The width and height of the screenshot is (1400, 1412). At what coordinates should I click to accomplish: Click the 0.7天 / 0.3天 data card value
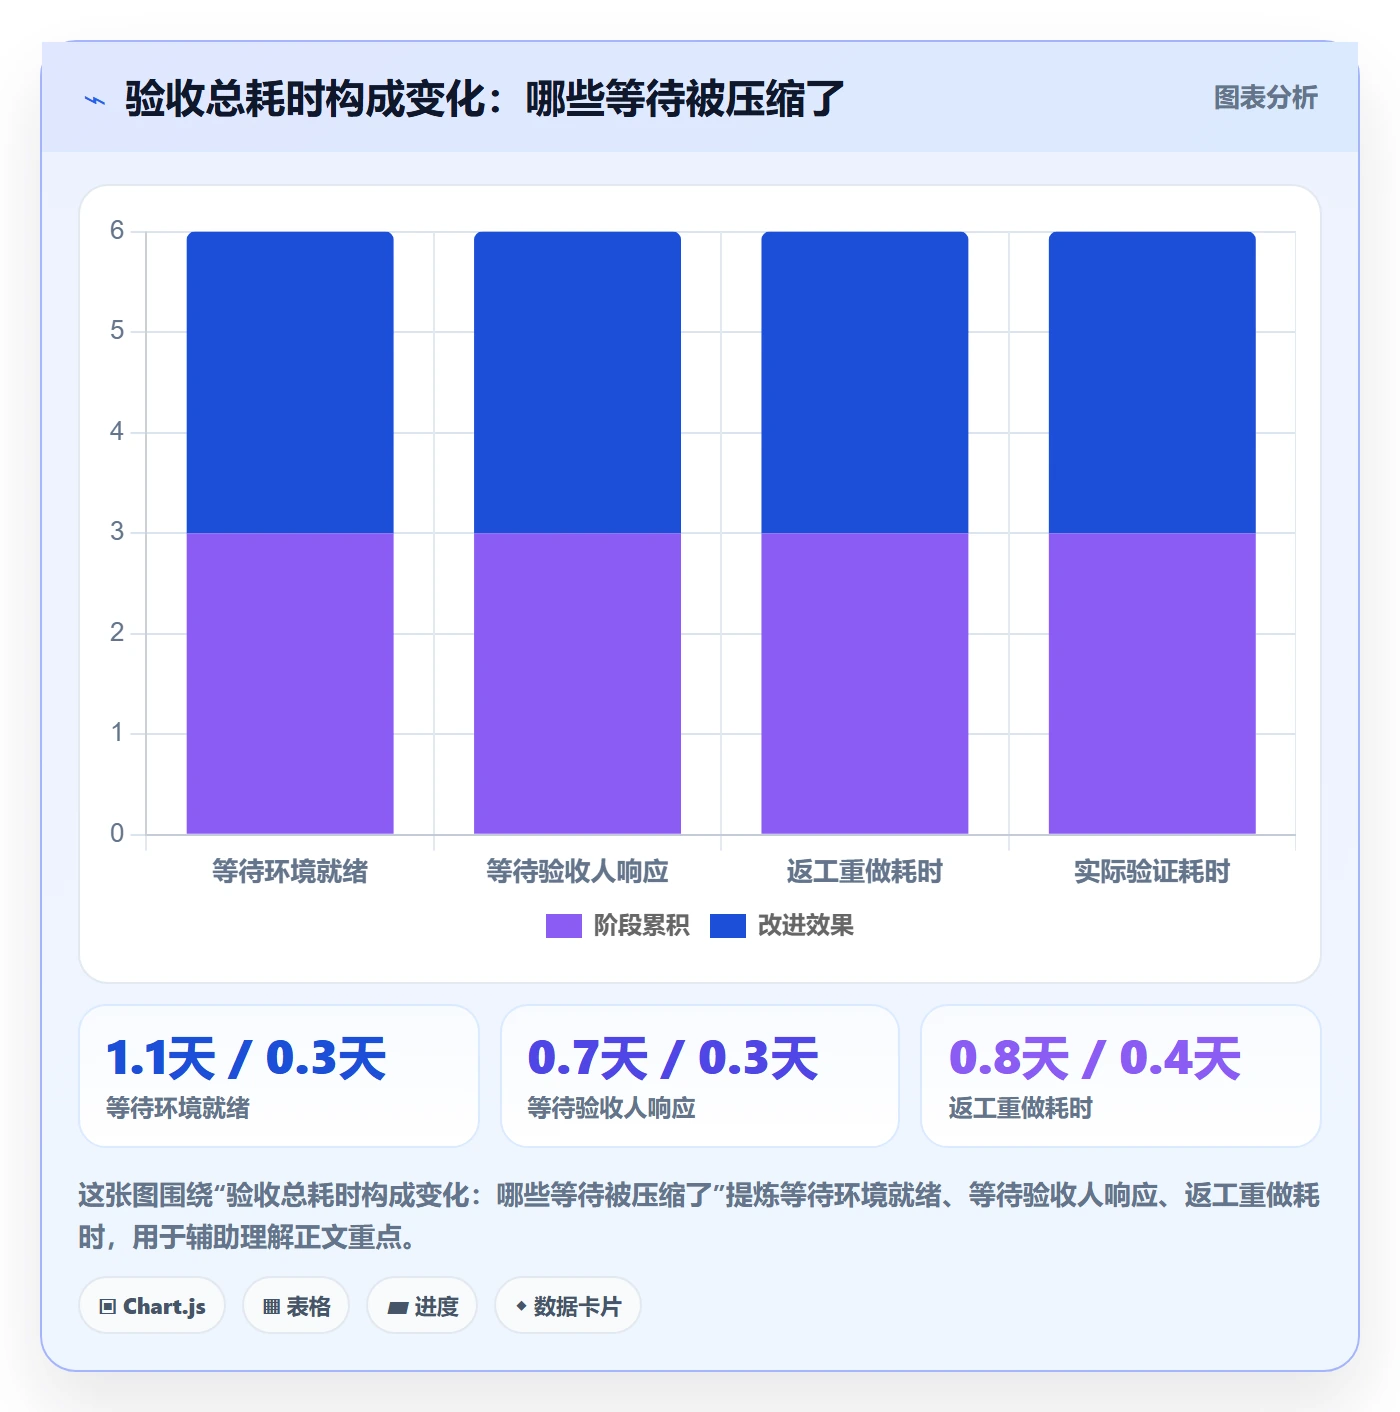[673, 1059]
